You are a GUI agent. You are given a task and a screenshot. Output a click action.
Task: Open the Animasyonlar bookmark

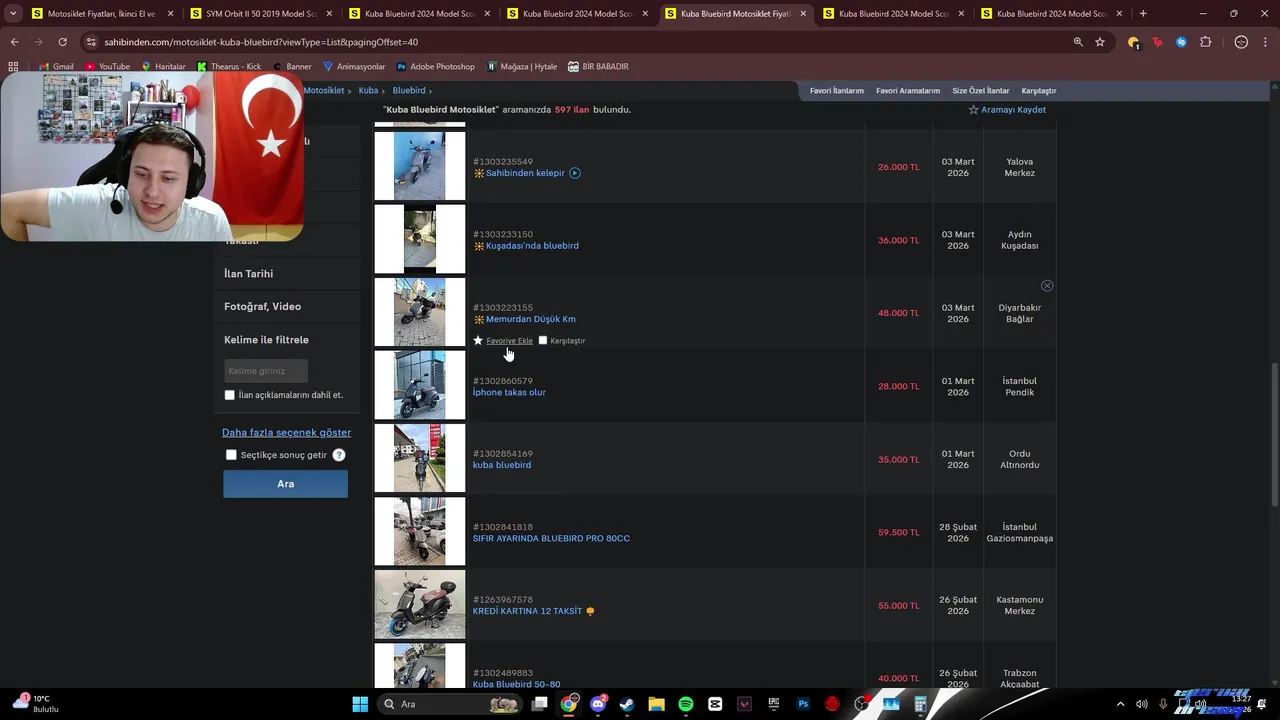click(354, 66)
